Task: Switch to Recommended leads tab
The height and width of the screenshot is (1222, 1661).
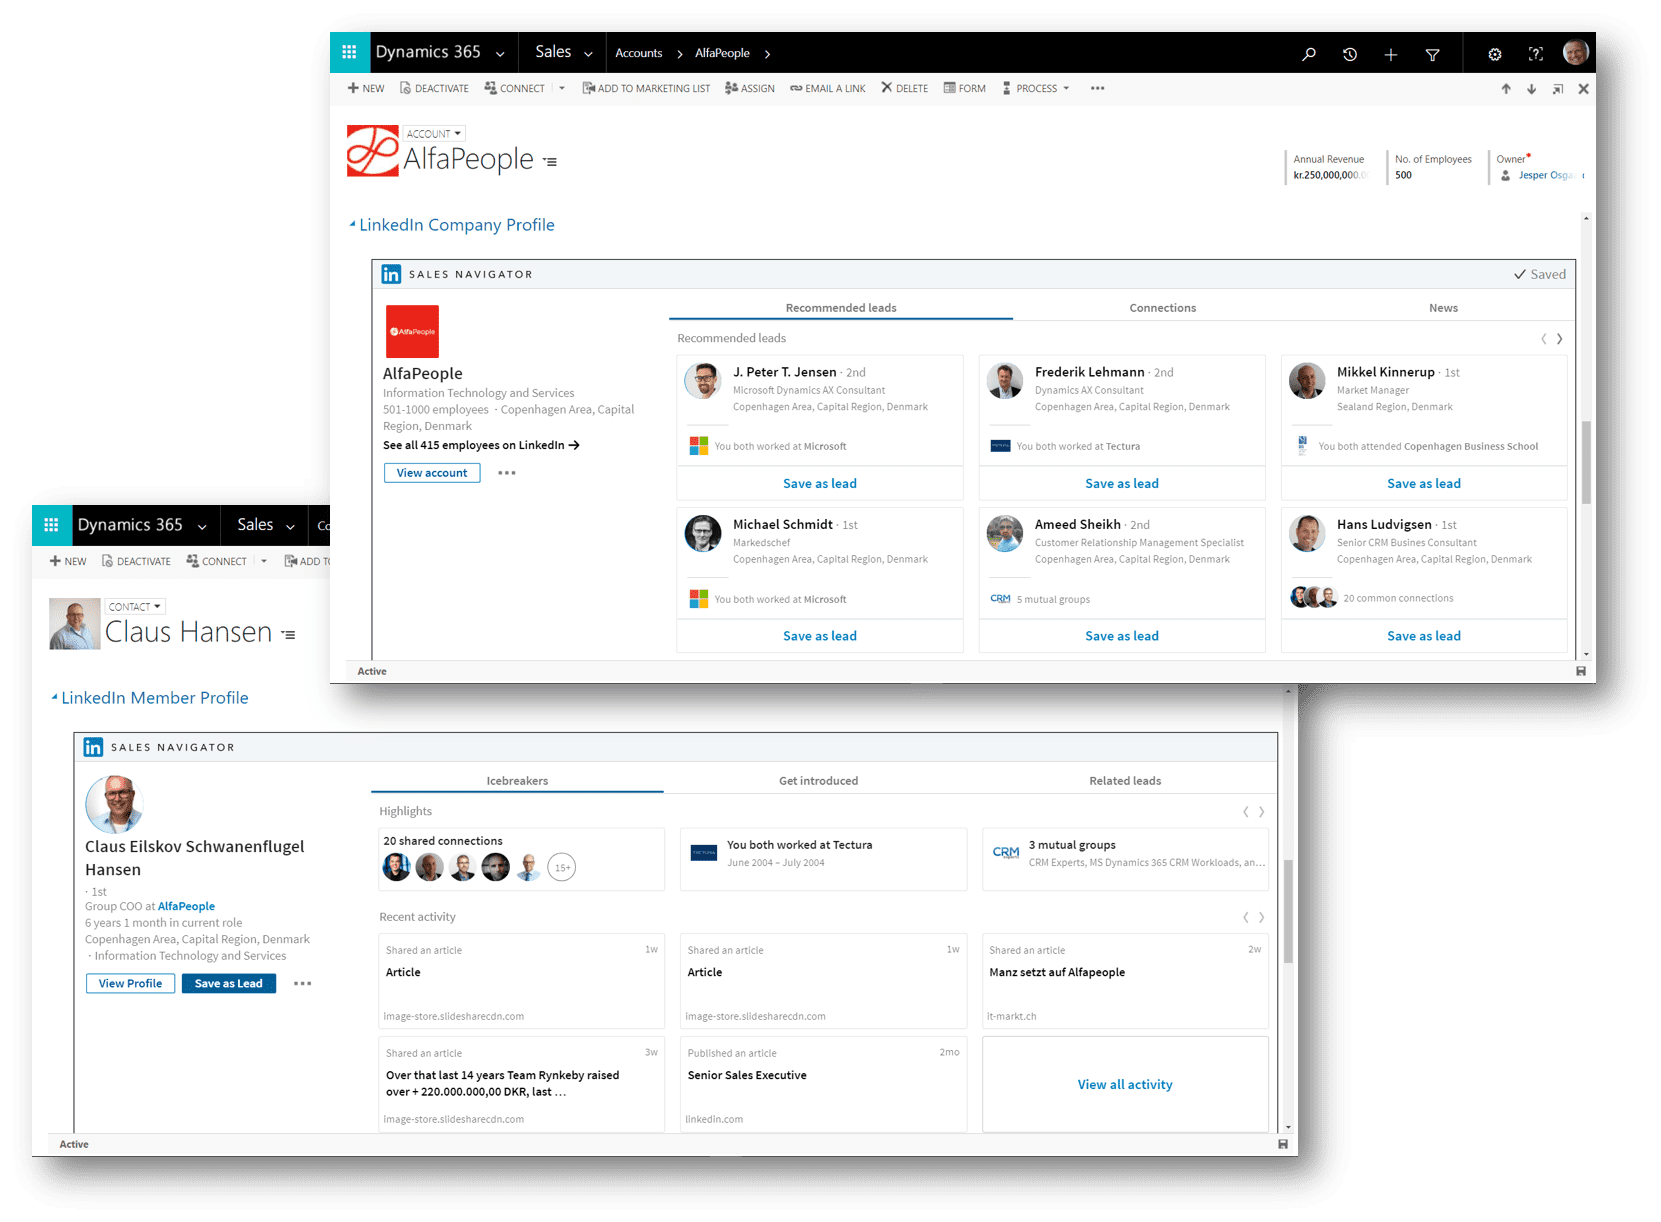Action: pos(841,308)
